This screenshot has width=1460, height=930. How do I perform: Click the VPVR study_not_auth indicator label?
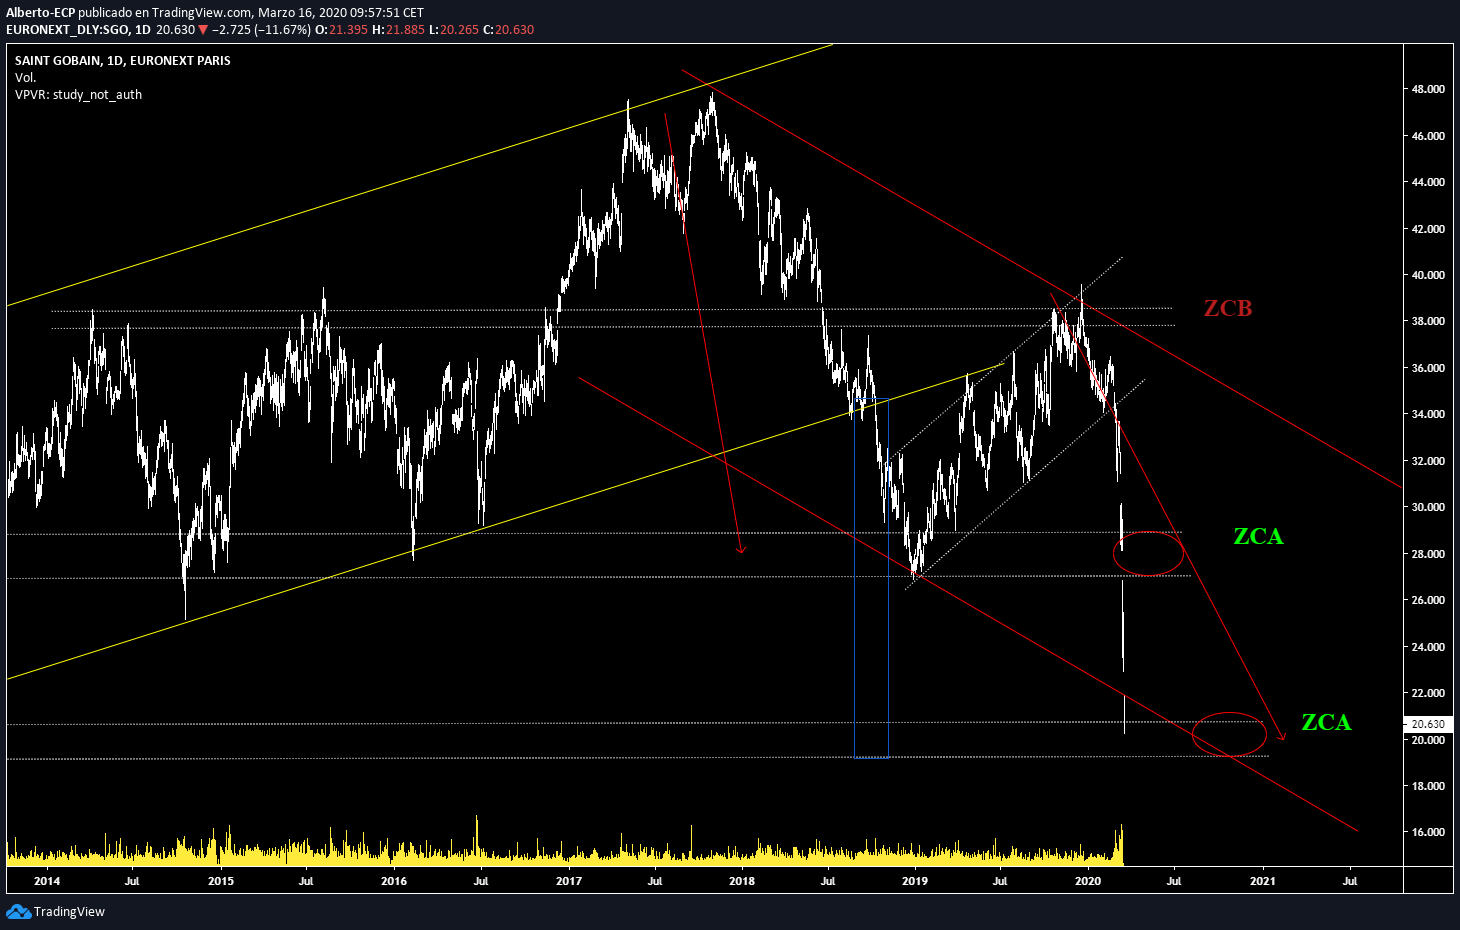coord(78,95)
